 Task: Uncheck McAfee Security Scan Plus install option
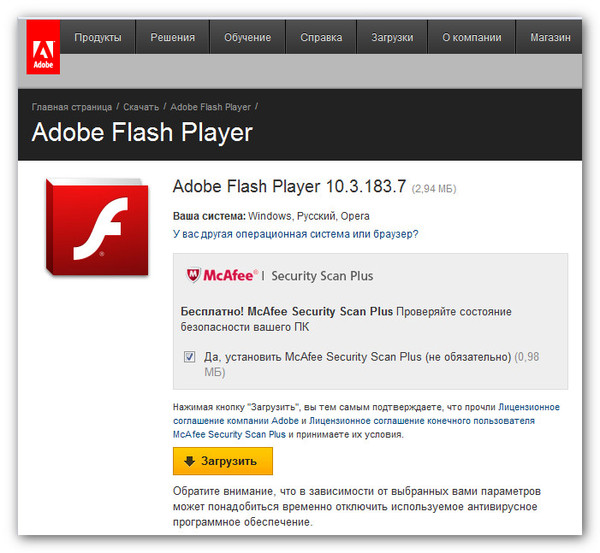click(189, 357)
